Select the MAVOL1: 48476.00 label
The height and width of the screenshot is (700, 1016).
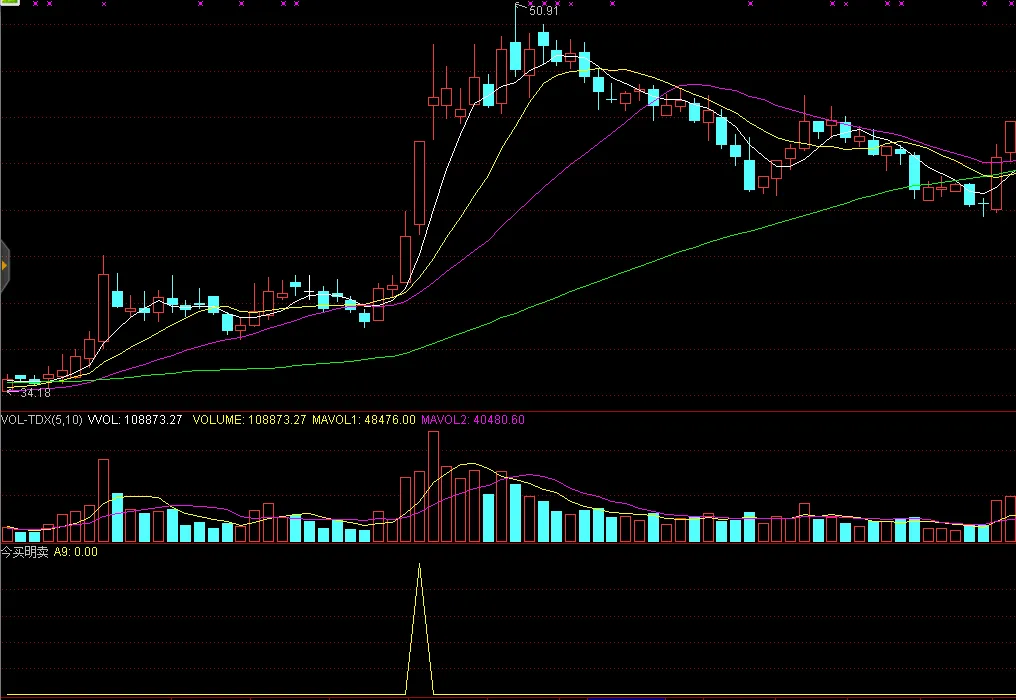pyautogui.click(x=364, y=420)
